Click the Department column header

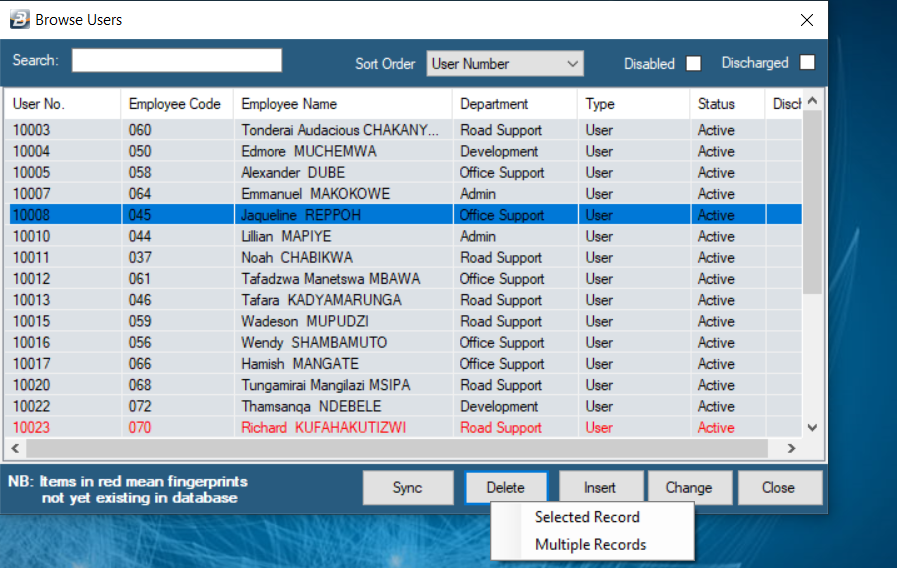[514, 104]
